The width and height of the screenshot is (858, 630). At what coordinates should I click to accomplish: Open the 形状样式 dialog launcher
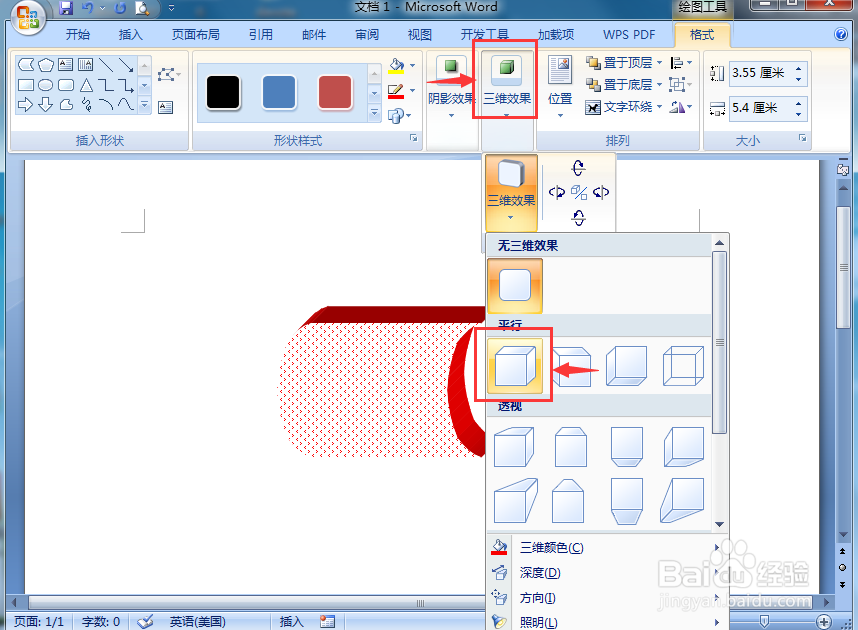point(414,138)
